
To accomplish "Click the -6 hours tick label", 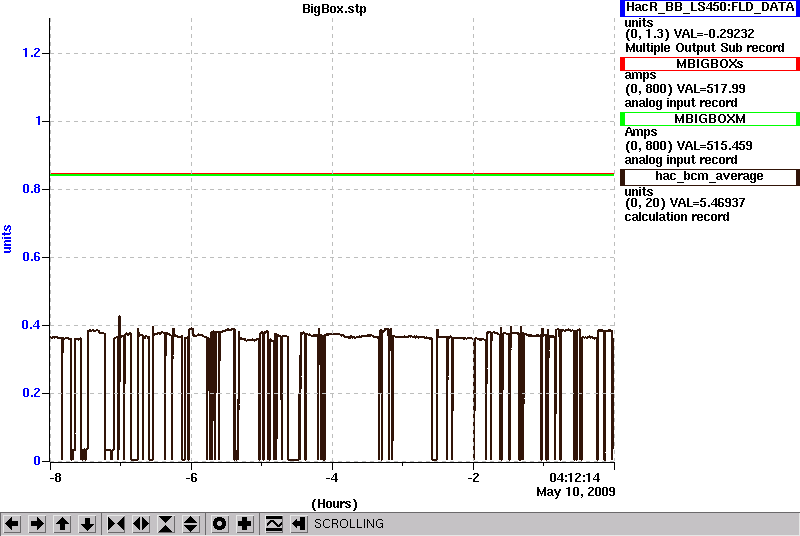I will tap(191, 478).
